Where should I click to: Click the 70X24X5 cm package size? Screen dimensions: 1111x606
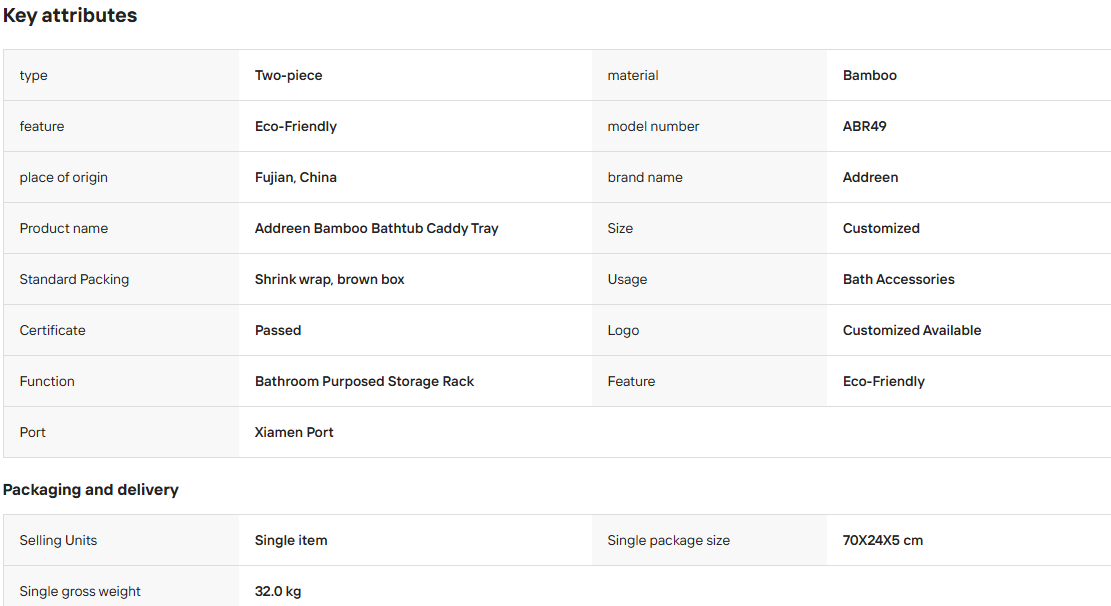[883, 540]
